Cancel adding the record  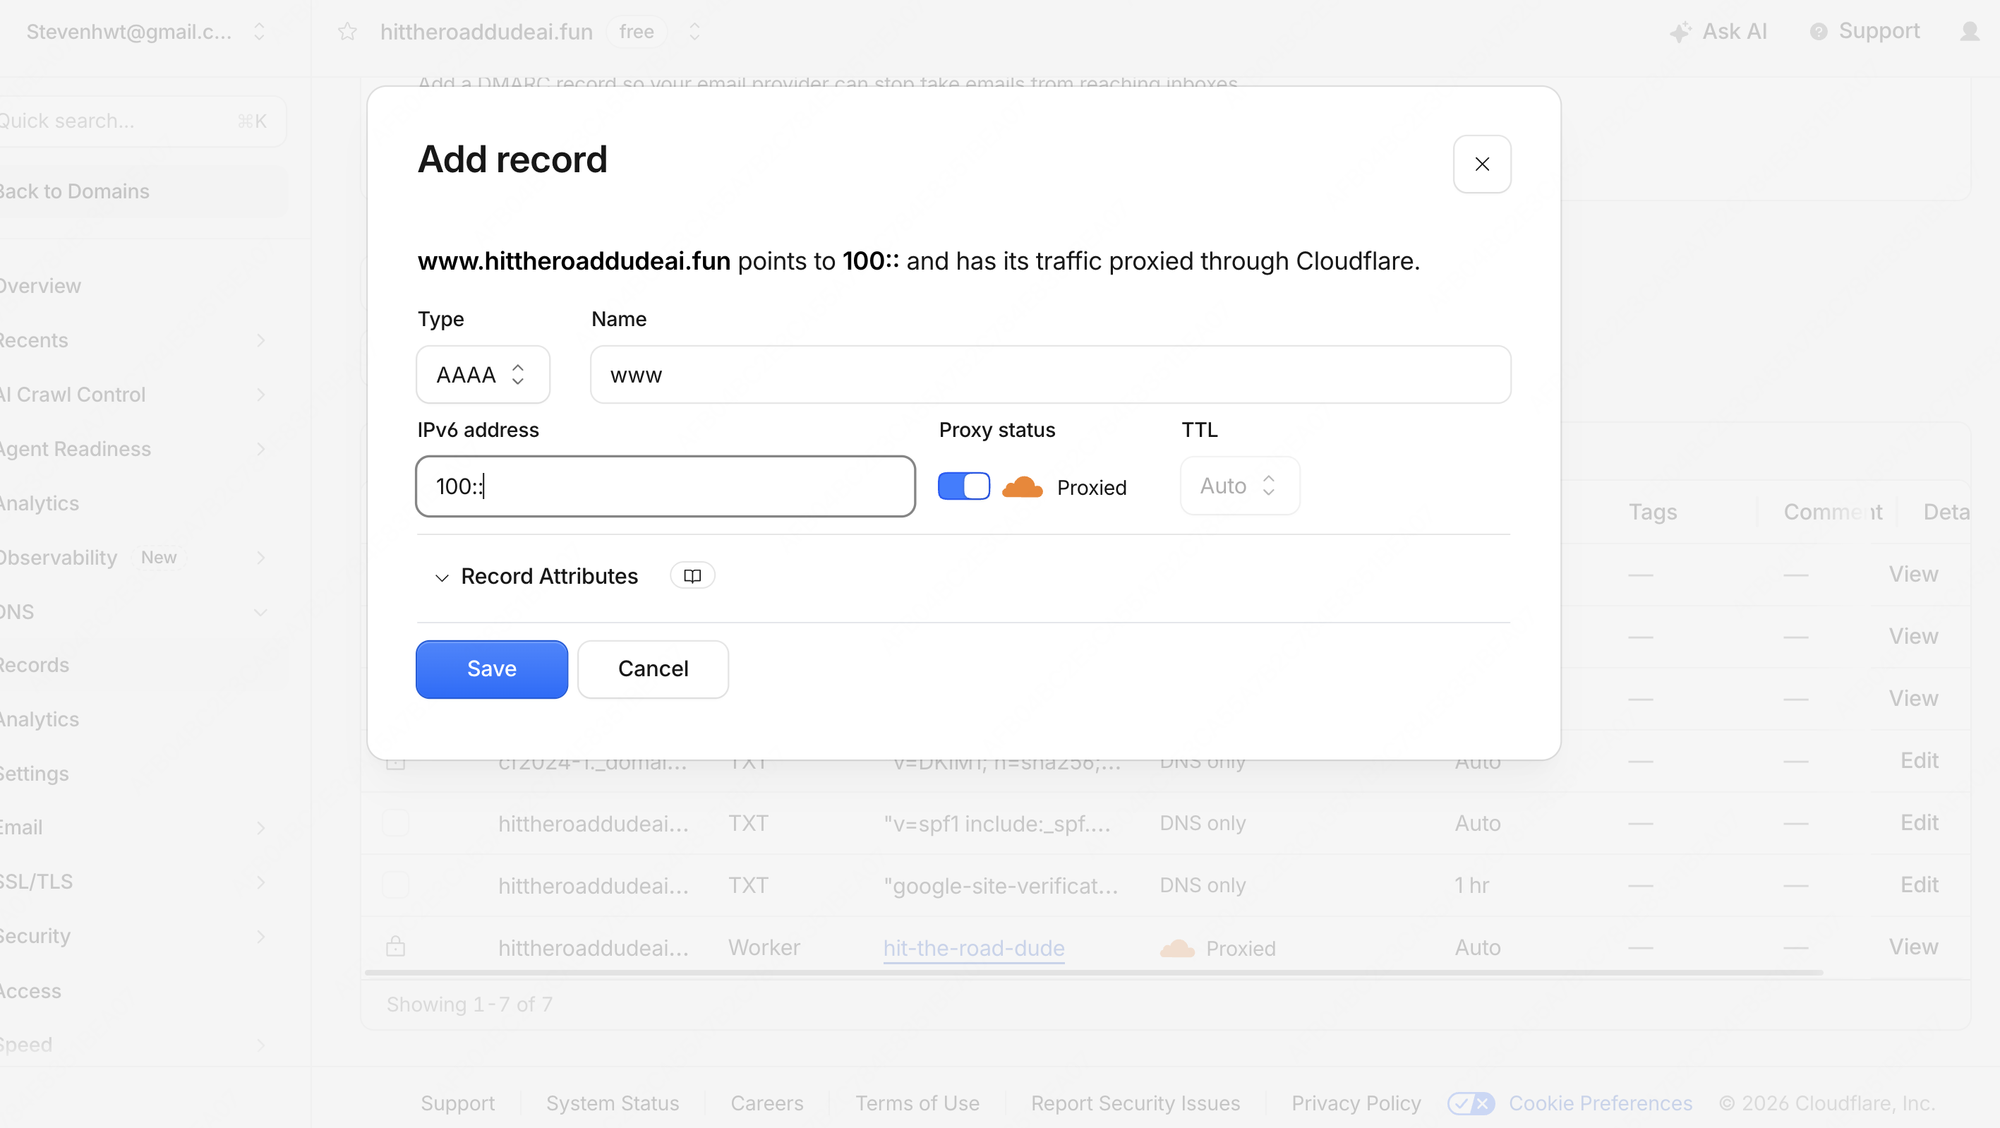(x=653, y=669)
